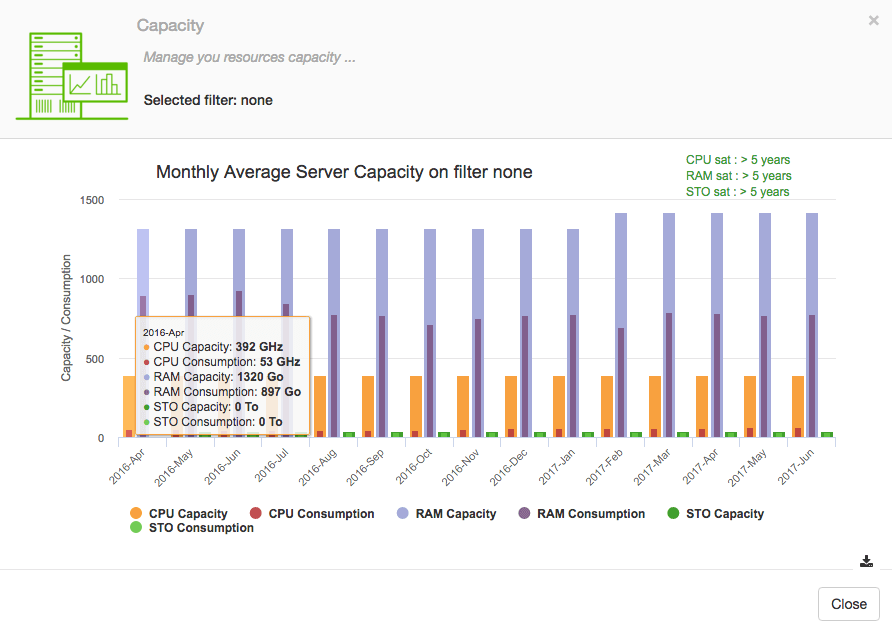Toggle STO Capacity series in legend
892x637 pixels.
[716, 514]
